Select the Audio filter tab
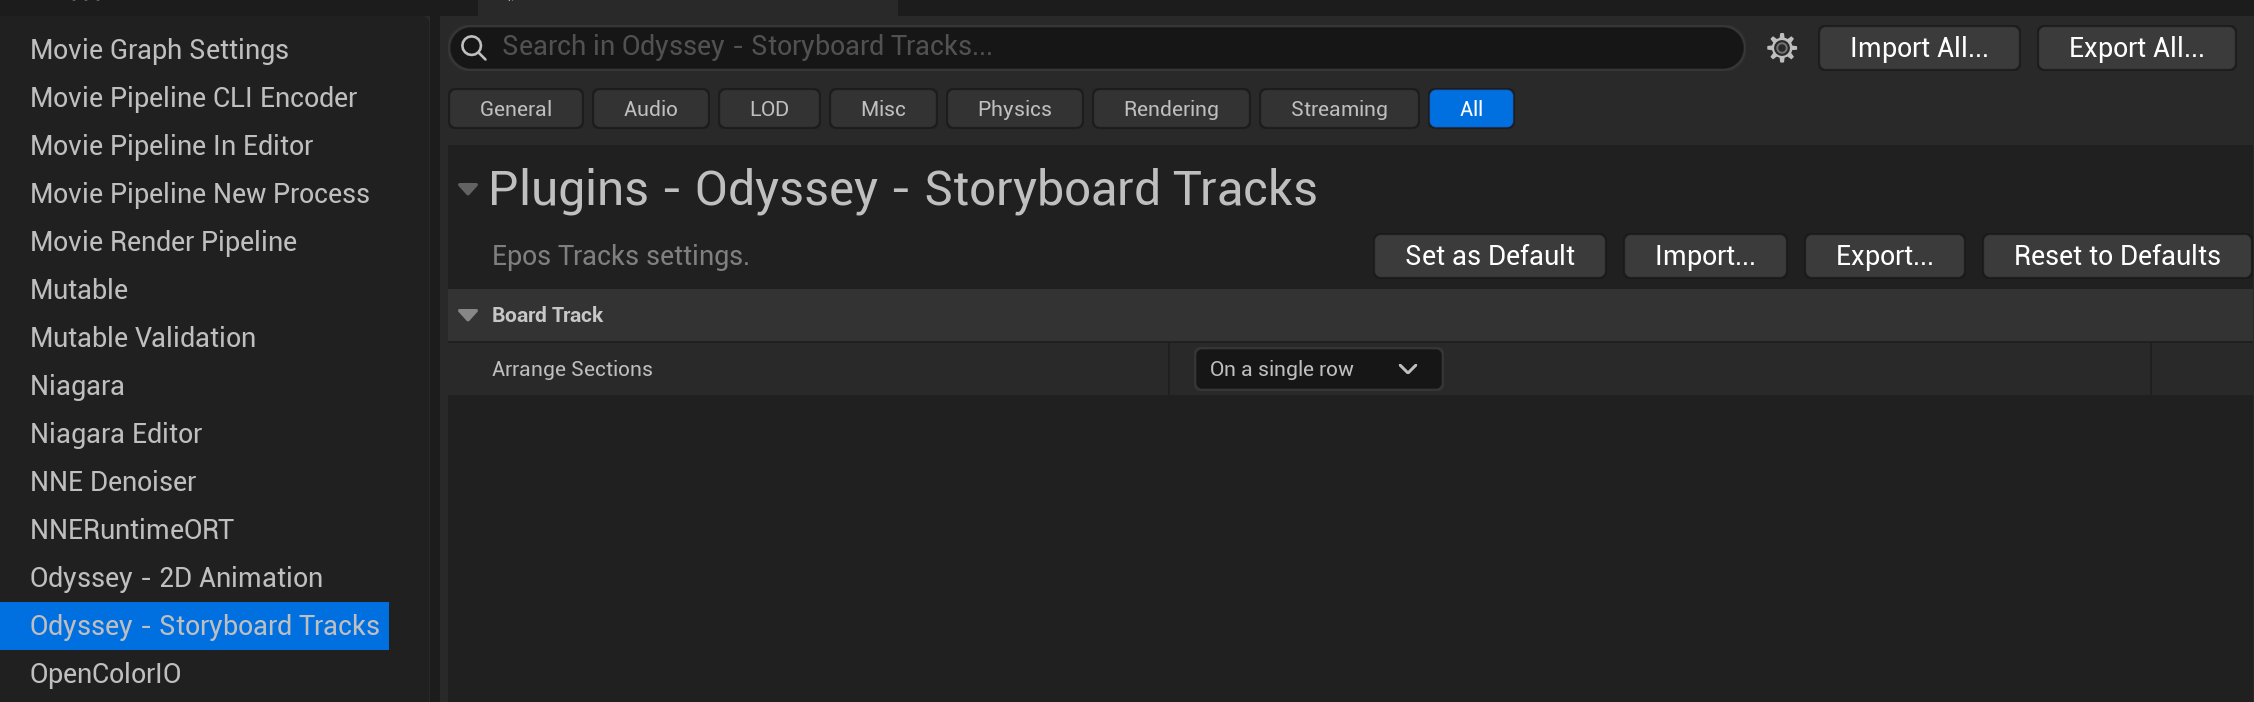Viewport: 2254px width, 702px height. click(x=651, y=109)
